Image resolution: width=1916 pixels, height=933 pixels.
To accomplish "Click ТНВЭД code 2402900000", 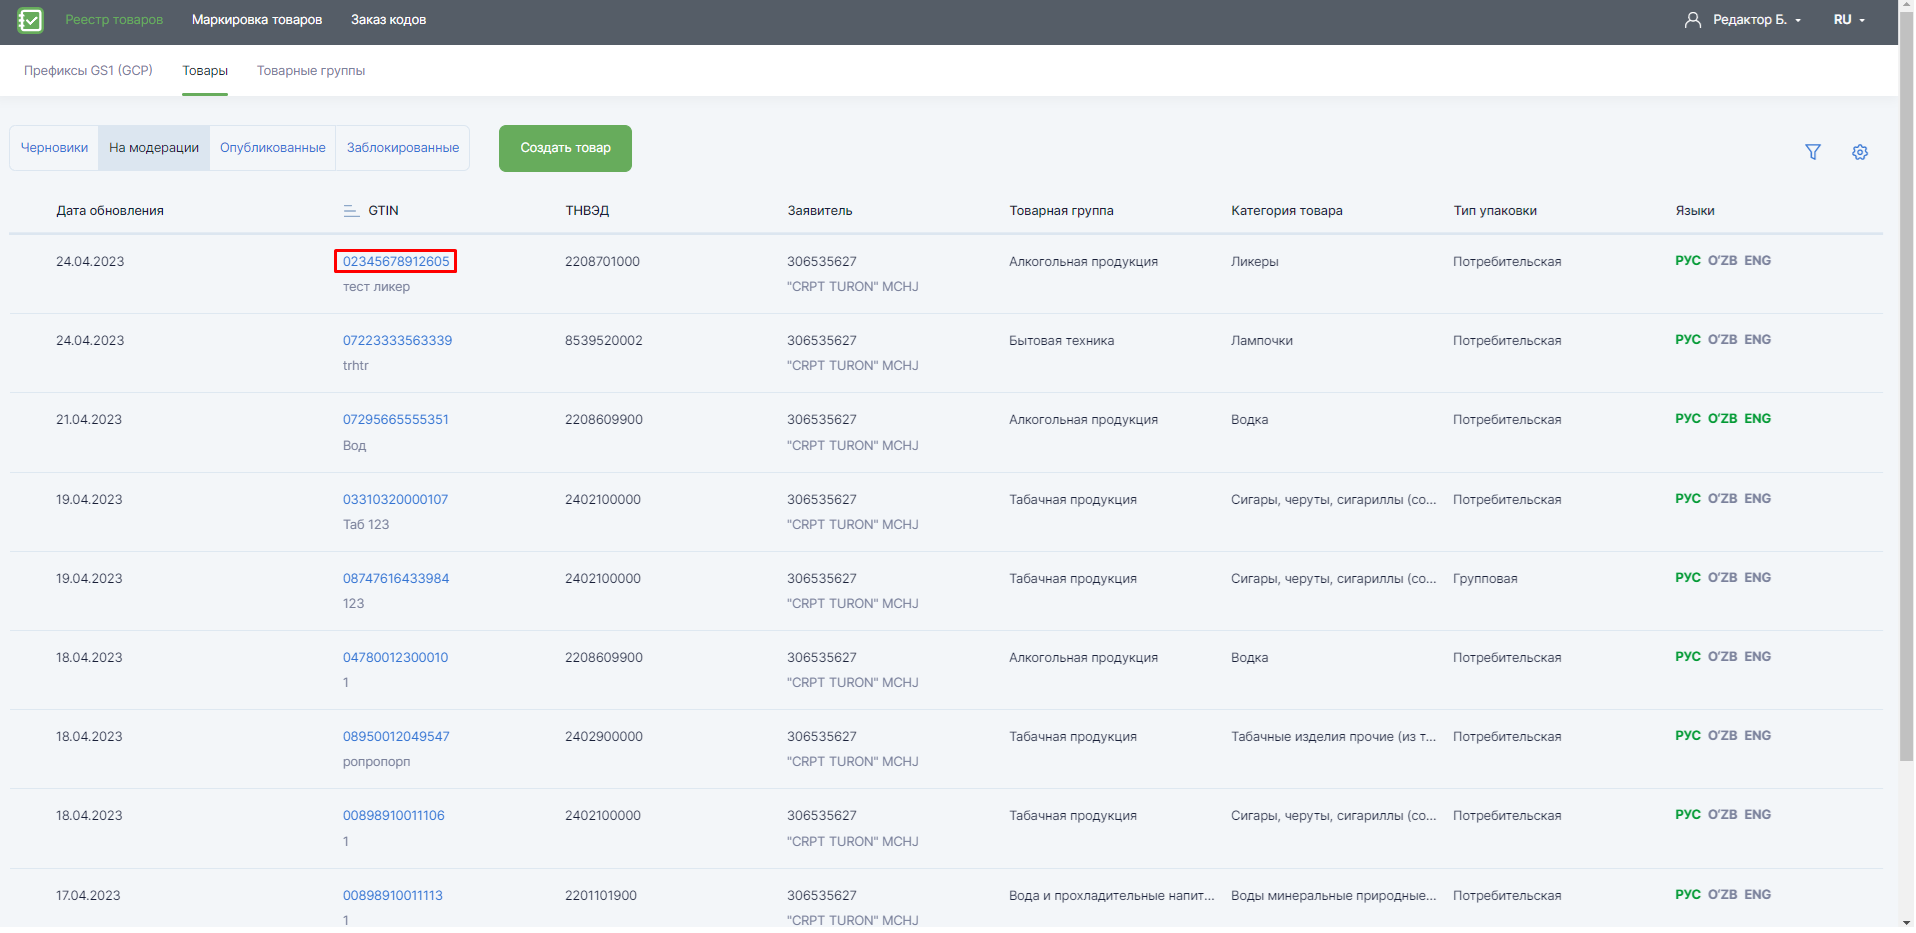I will click(x=604, y=737).
